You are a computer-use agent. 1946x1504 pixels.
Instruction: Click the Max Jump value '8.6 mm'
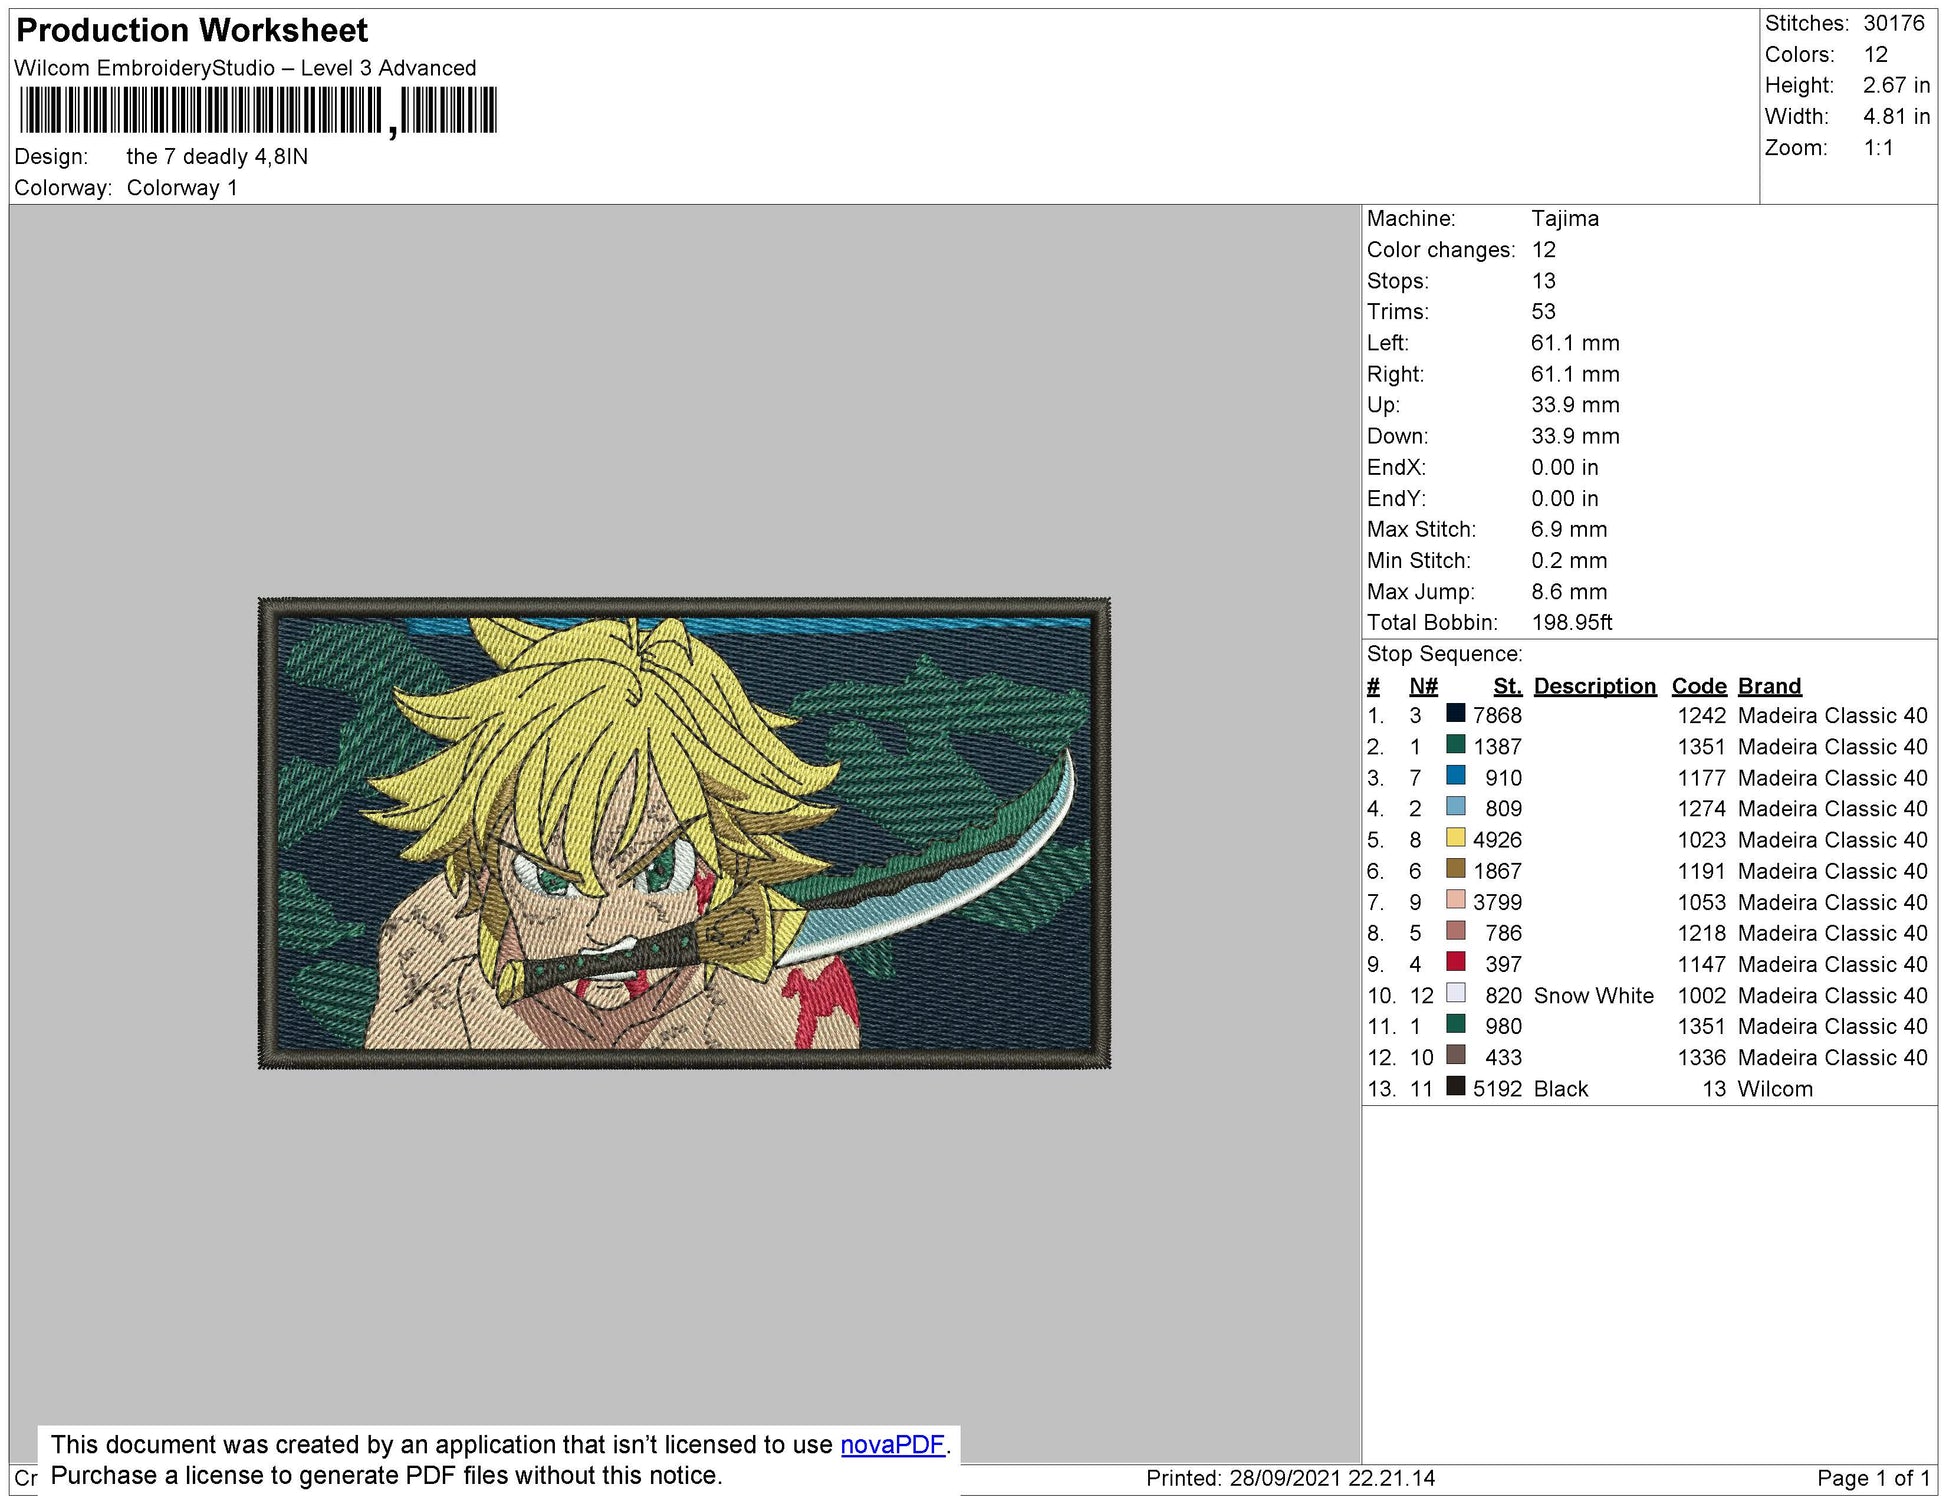(x=1569, y=591)
